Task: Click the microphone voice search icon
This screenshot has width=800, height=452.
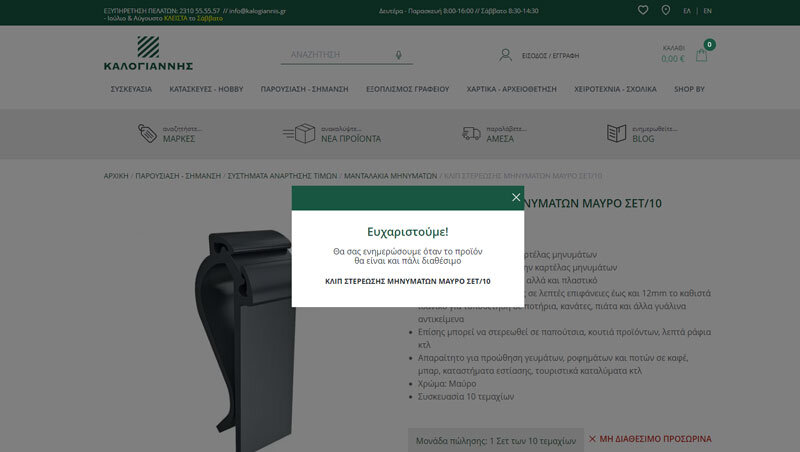Action: [x=399, y=55]
